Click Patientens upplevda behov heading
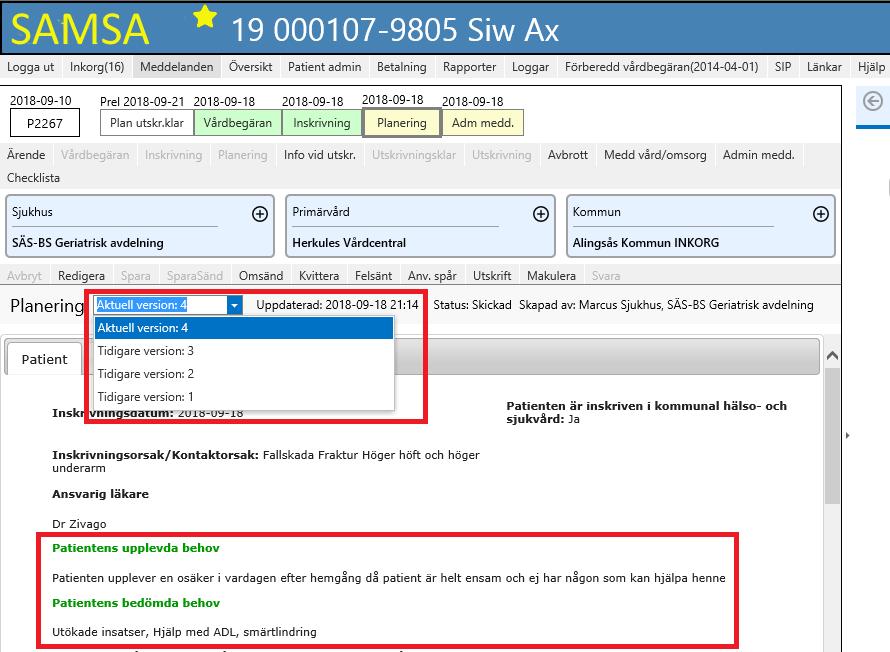This screenshot has width=890, height=652. point(136,548)
